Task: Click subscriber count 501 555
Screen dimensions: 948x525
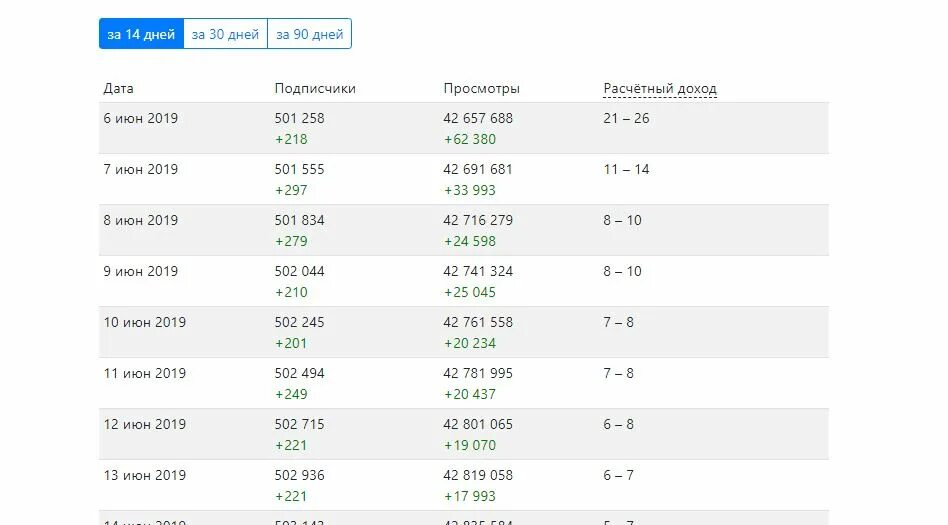Action: point(299,169)
